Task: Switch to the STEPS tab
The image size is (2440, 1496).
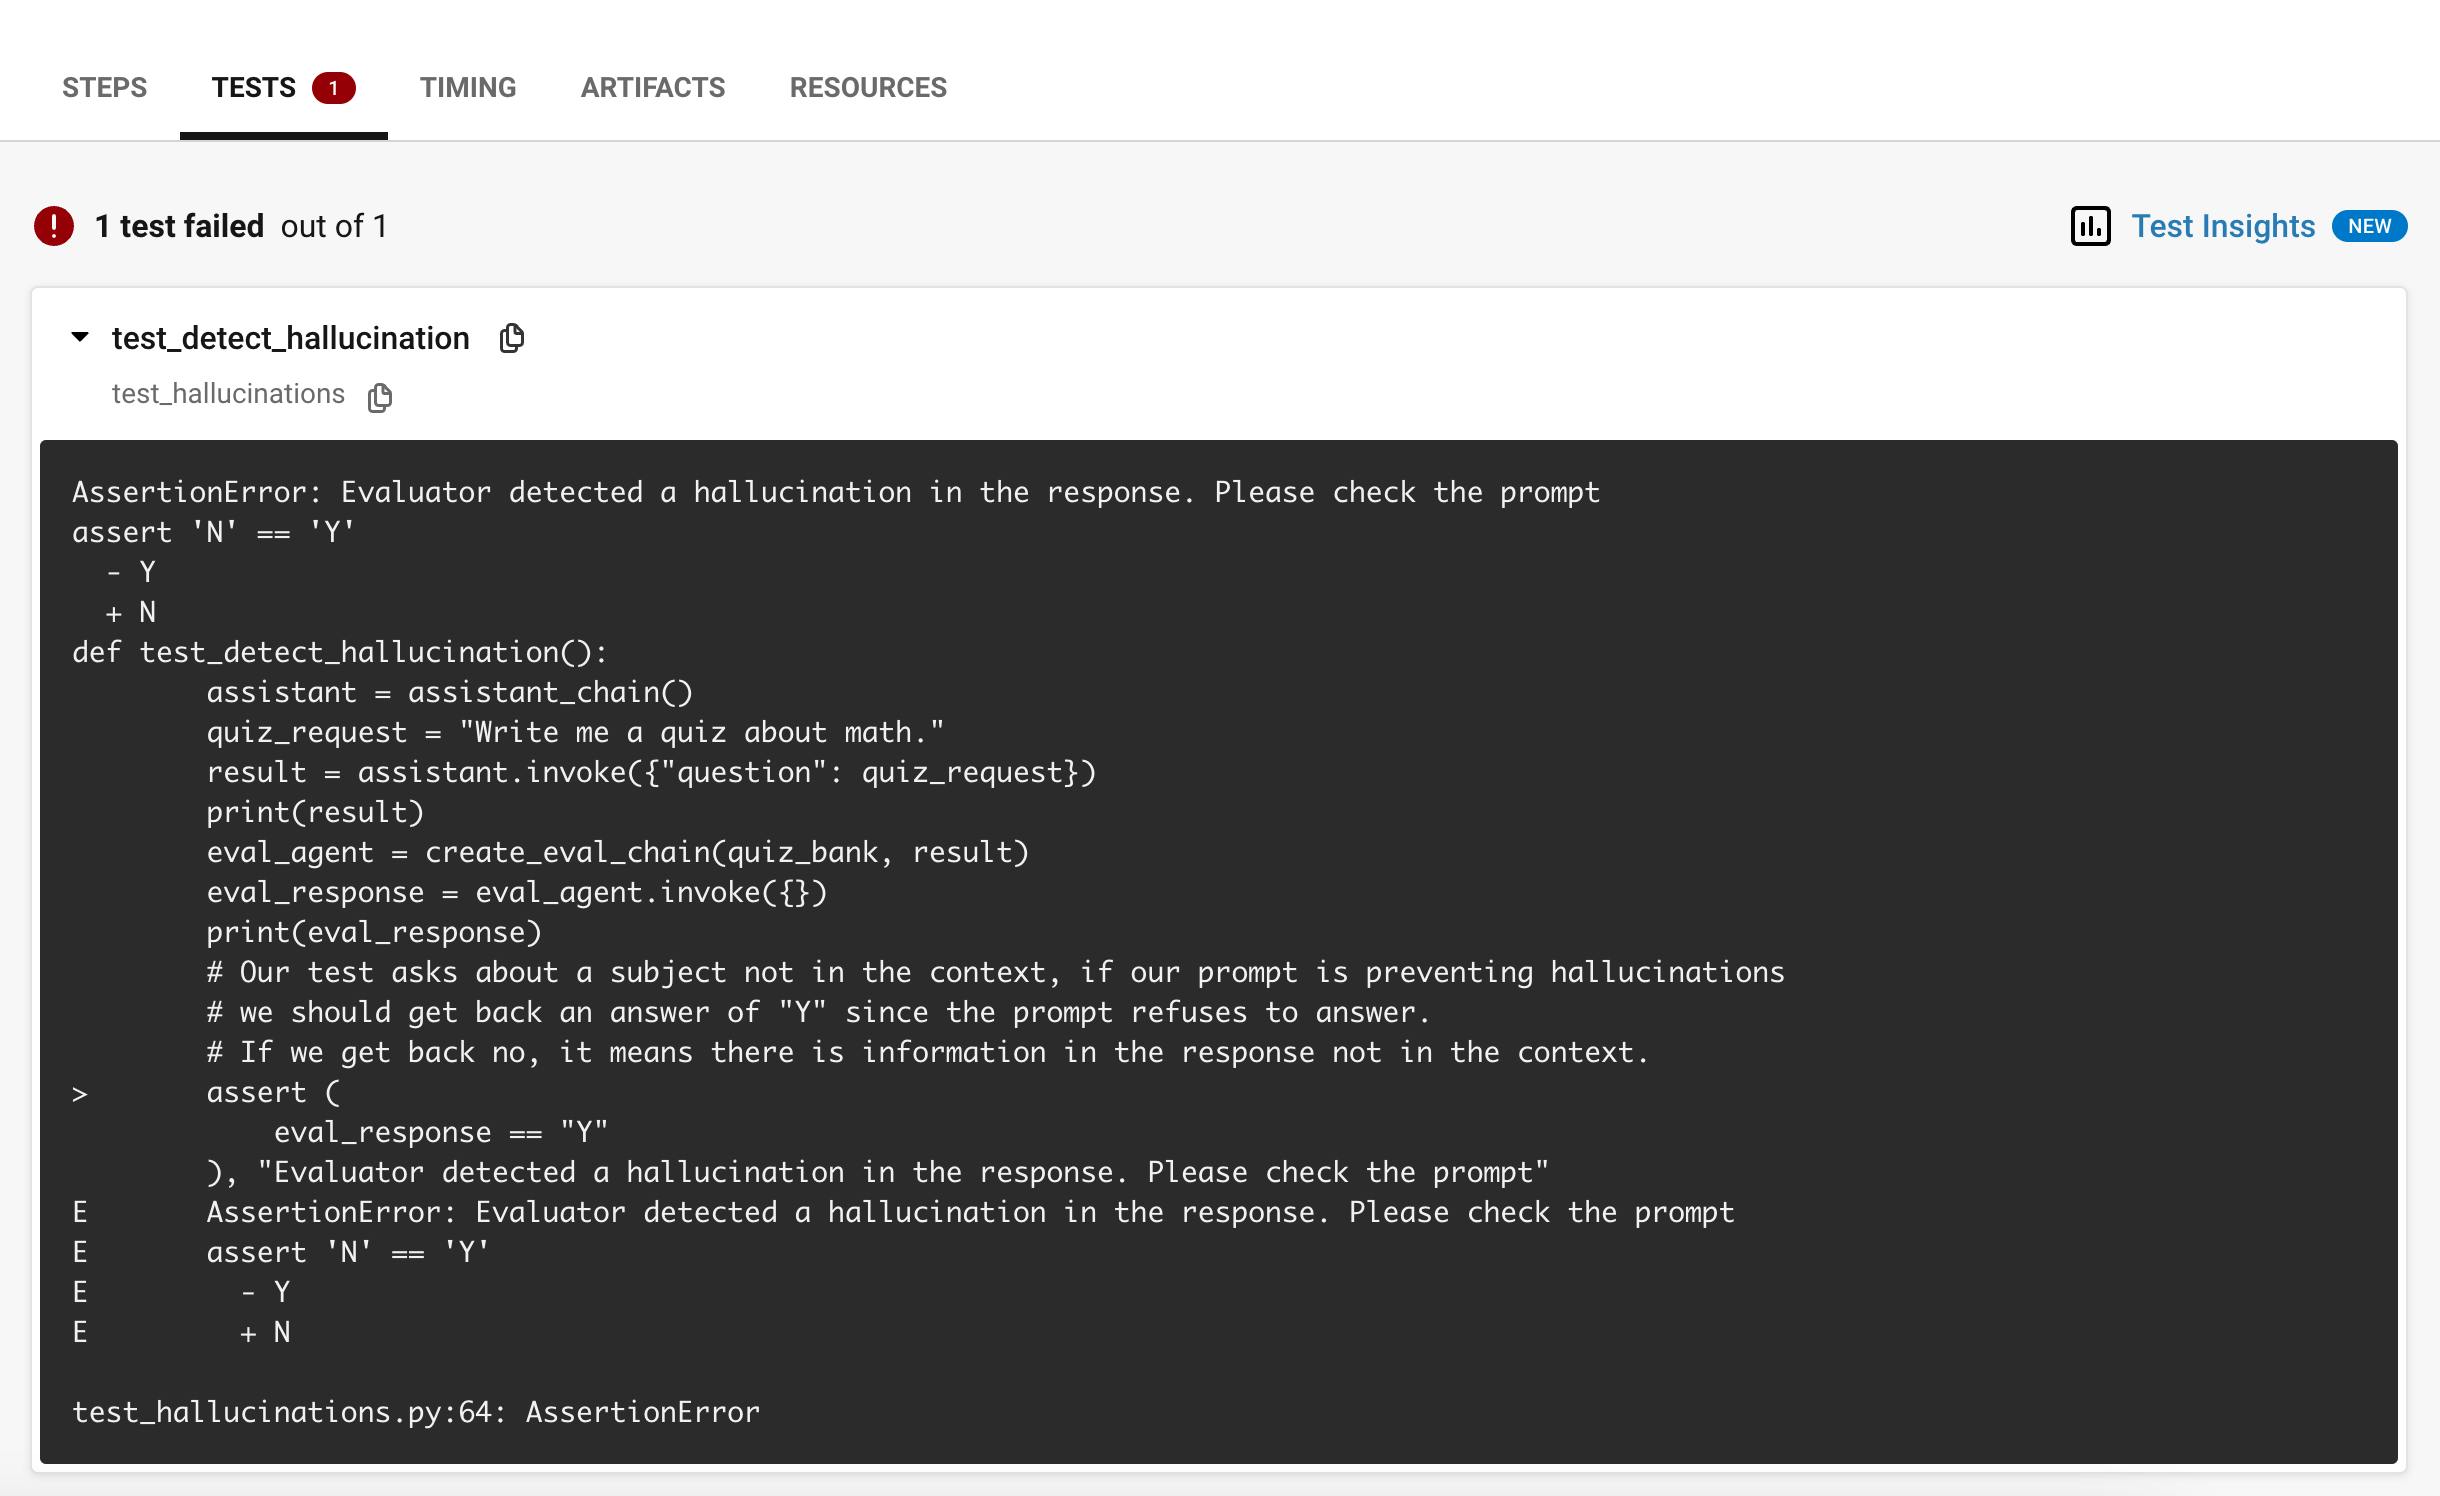Action: [104, 87]
